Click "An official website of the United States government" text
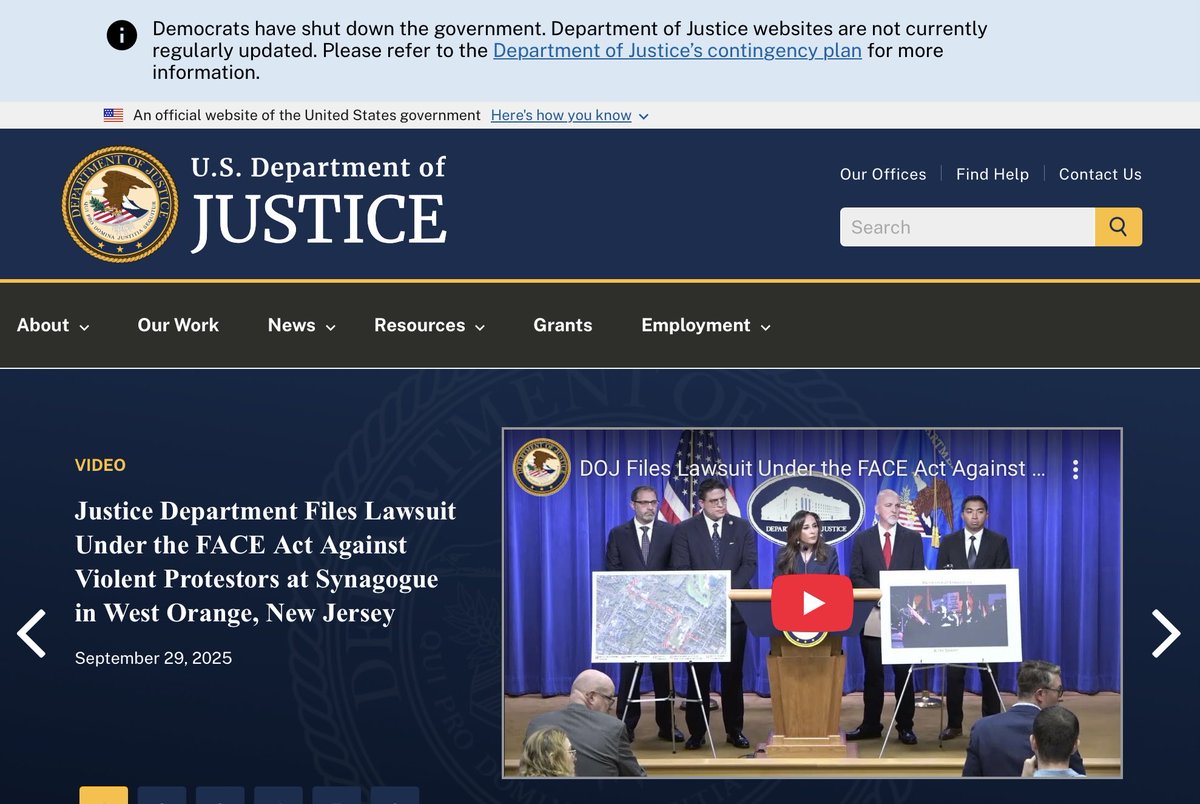 pos(307,115)
